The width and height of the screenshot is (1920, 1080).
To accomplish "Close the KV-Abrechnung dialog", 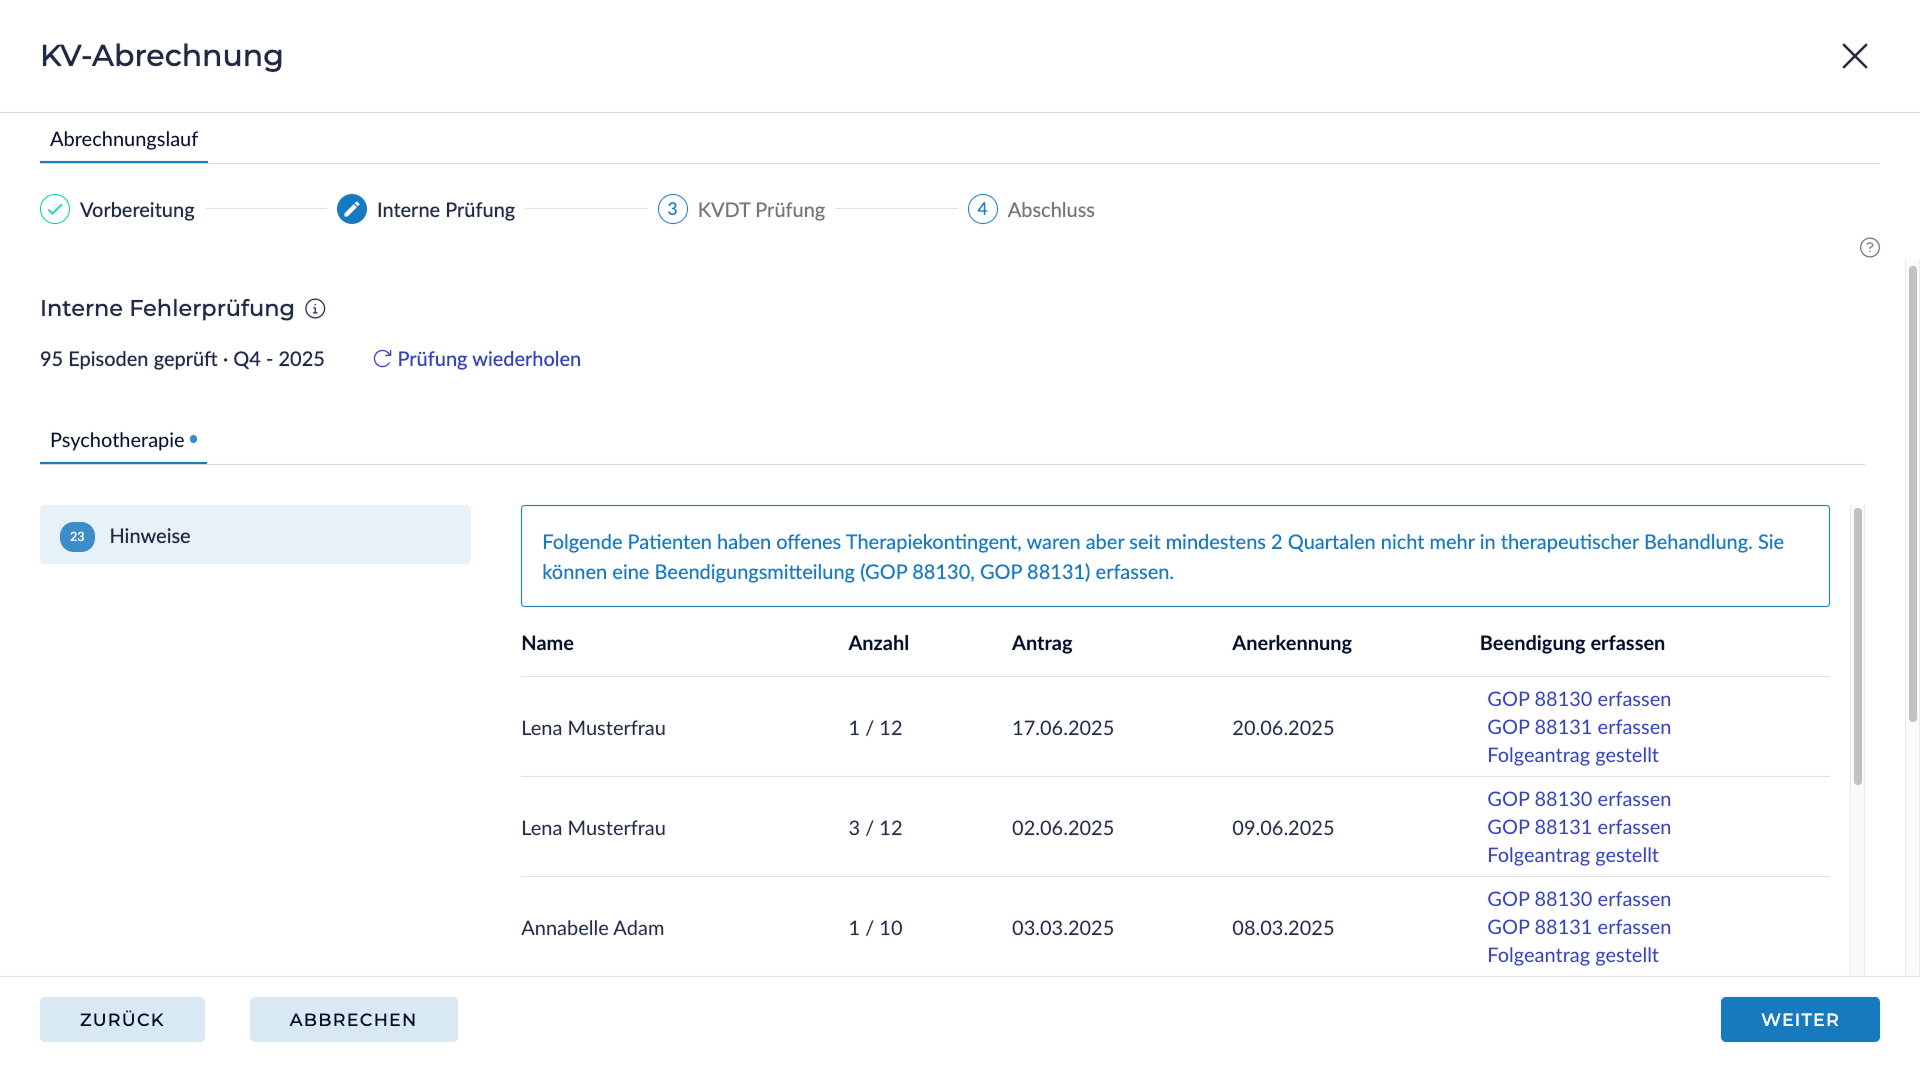I will [x=1854, y=56].
